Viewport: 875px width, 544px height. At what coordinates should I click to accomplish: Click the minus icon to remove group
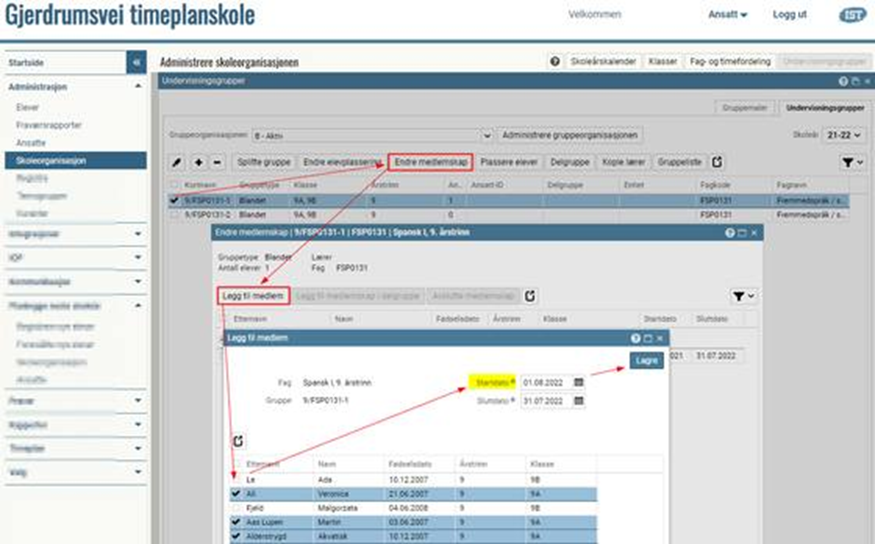217,162
